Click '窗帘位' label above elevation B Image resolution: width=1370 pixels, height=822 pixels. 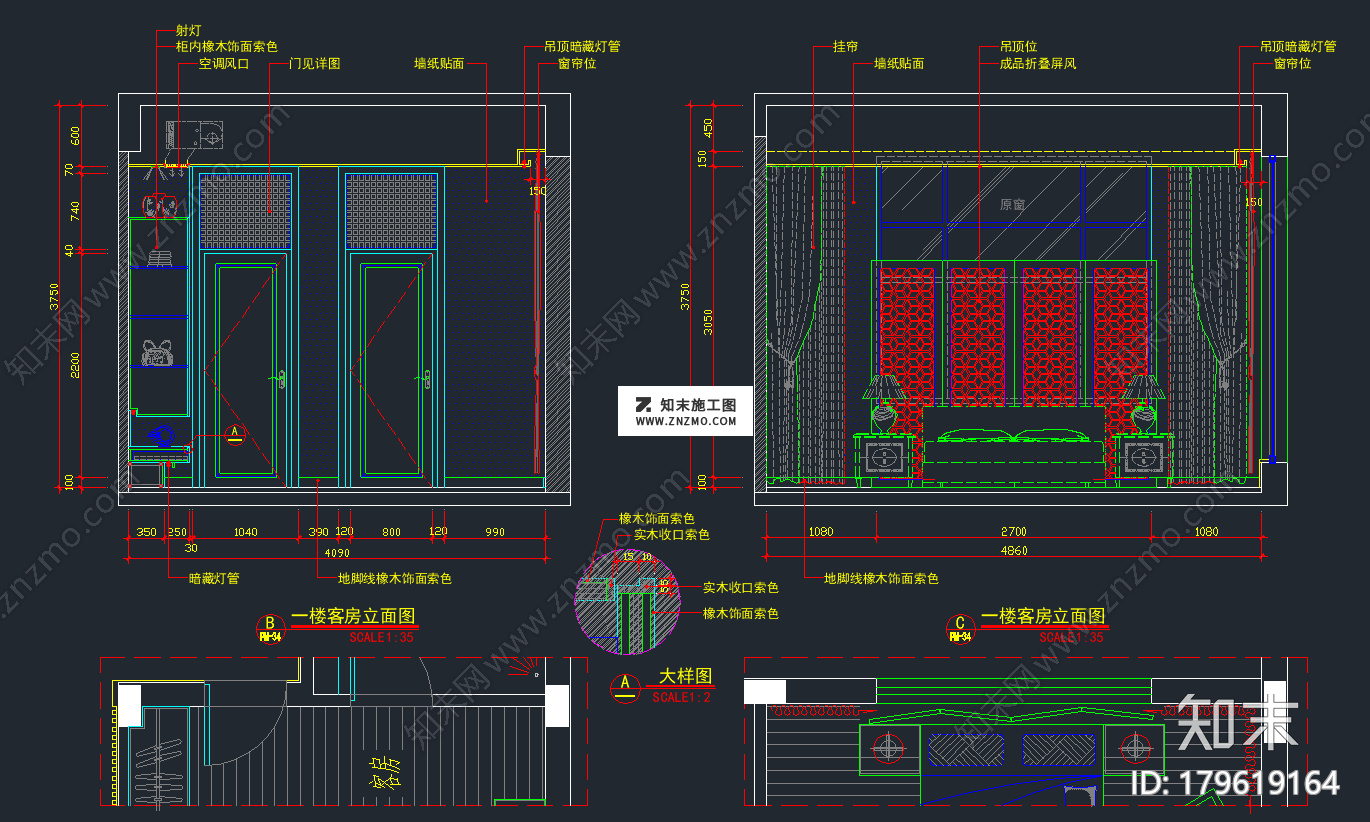click(577, 64)
